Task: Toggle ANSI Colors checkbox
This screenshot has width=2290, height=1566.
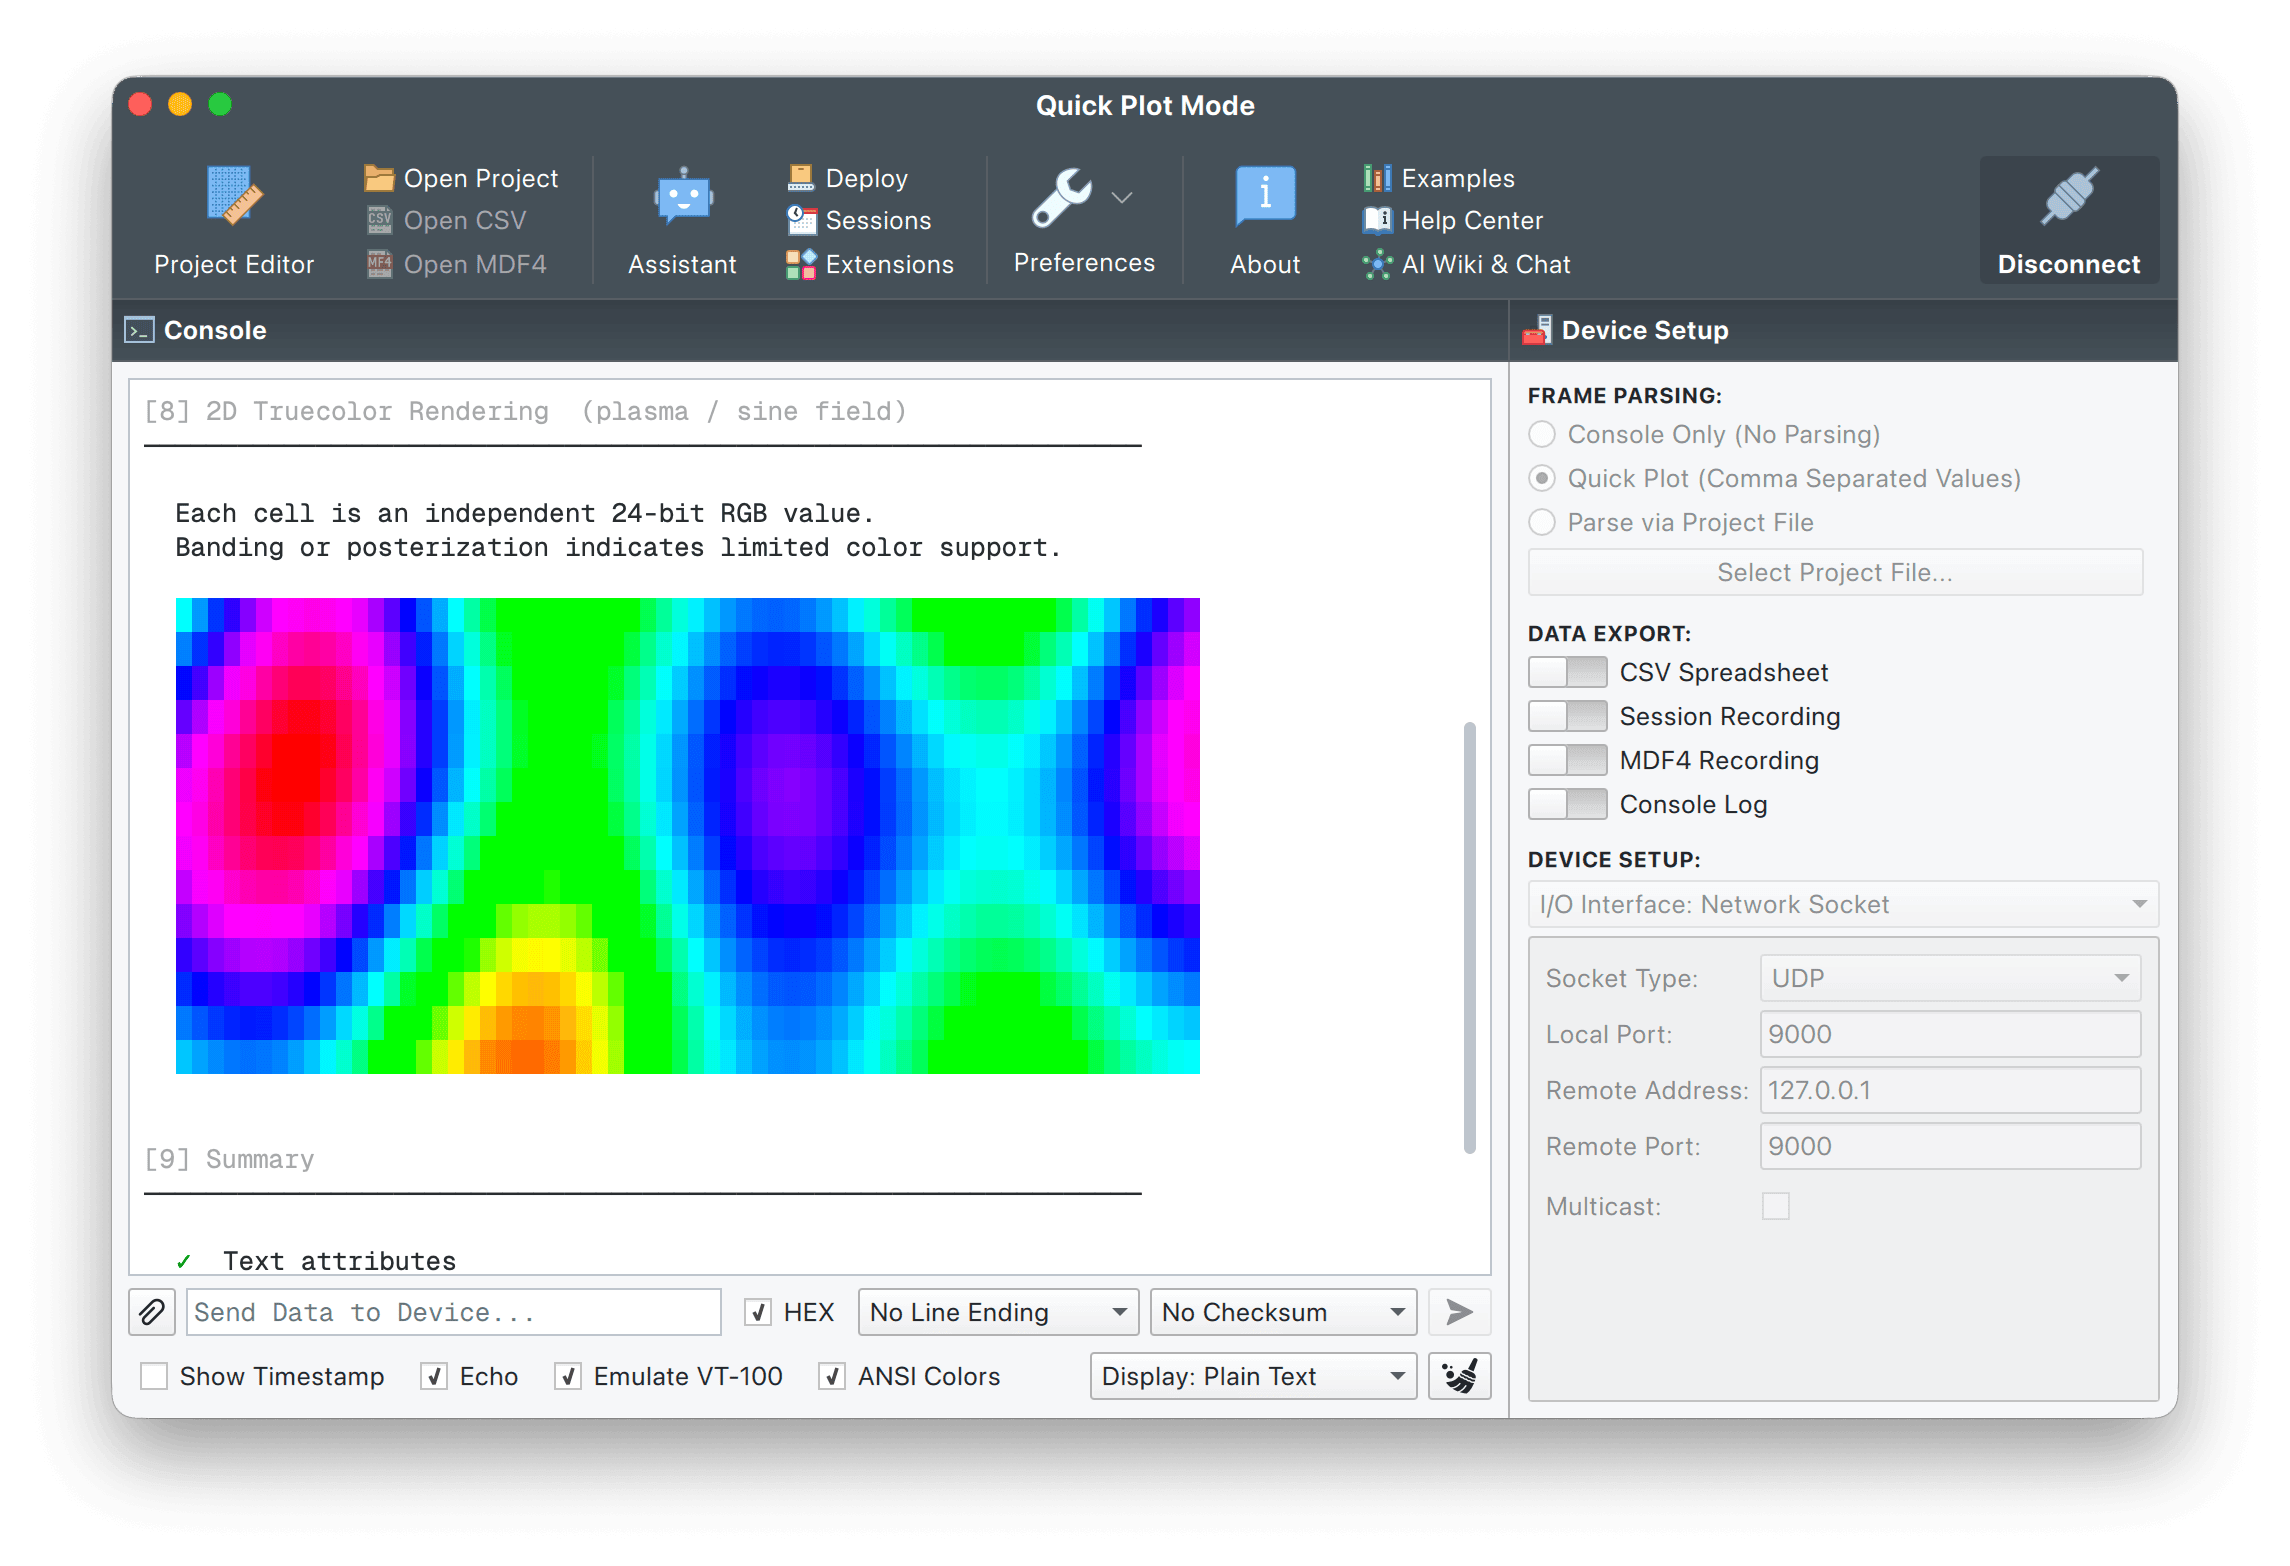Action: pyautogui.click(x=832, y=1376)
